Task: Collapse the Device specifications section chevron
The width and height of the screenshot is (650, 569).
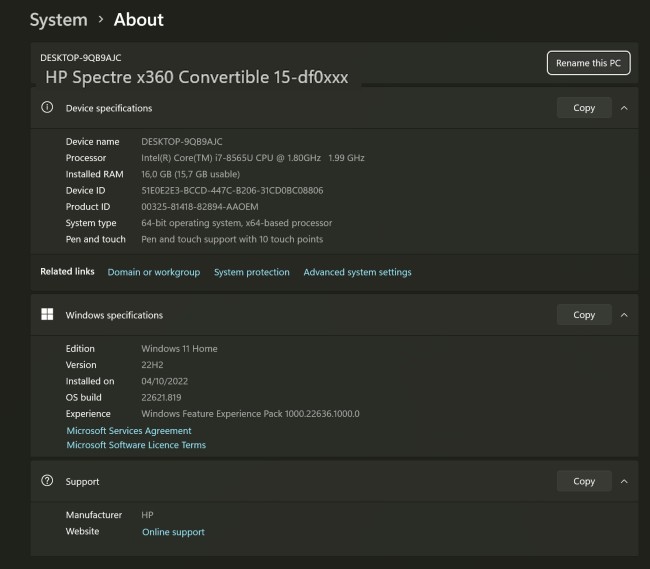Action: [x=624, y=108]
